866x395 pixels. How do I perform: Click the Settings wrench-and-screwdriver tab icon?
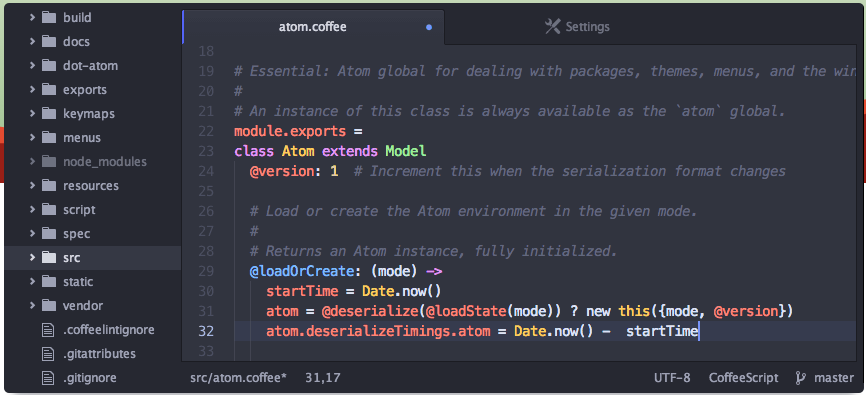click(552, 27)
